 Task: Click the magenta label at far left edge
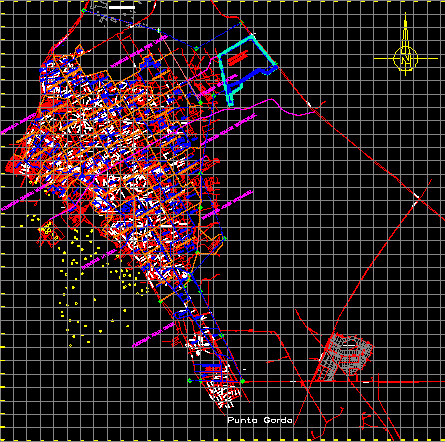click(14, 124)
